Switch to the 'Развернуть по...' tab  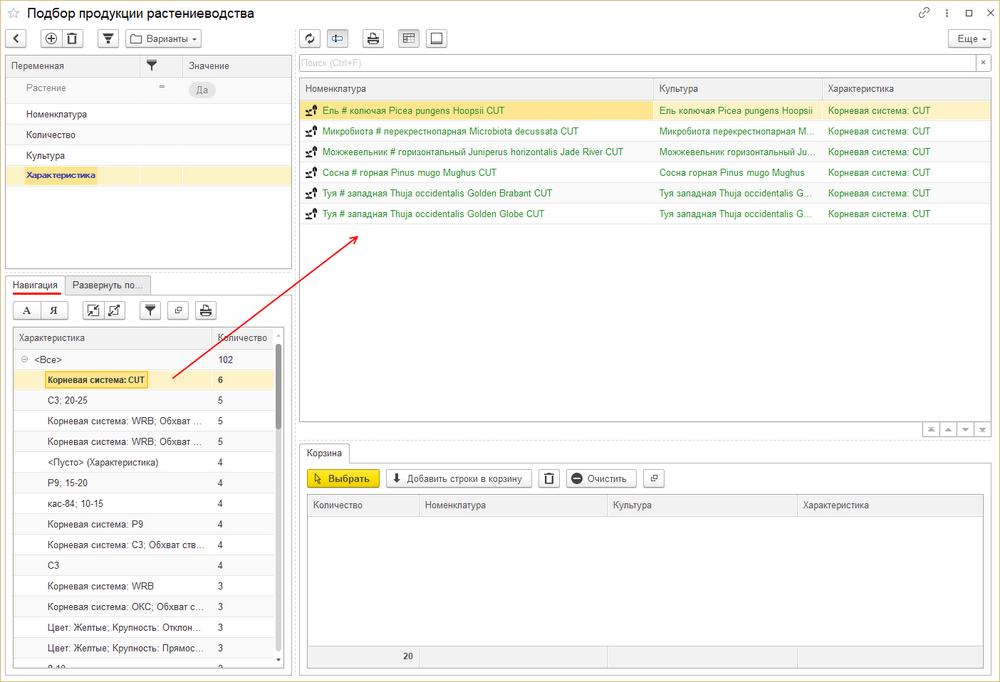110,285
